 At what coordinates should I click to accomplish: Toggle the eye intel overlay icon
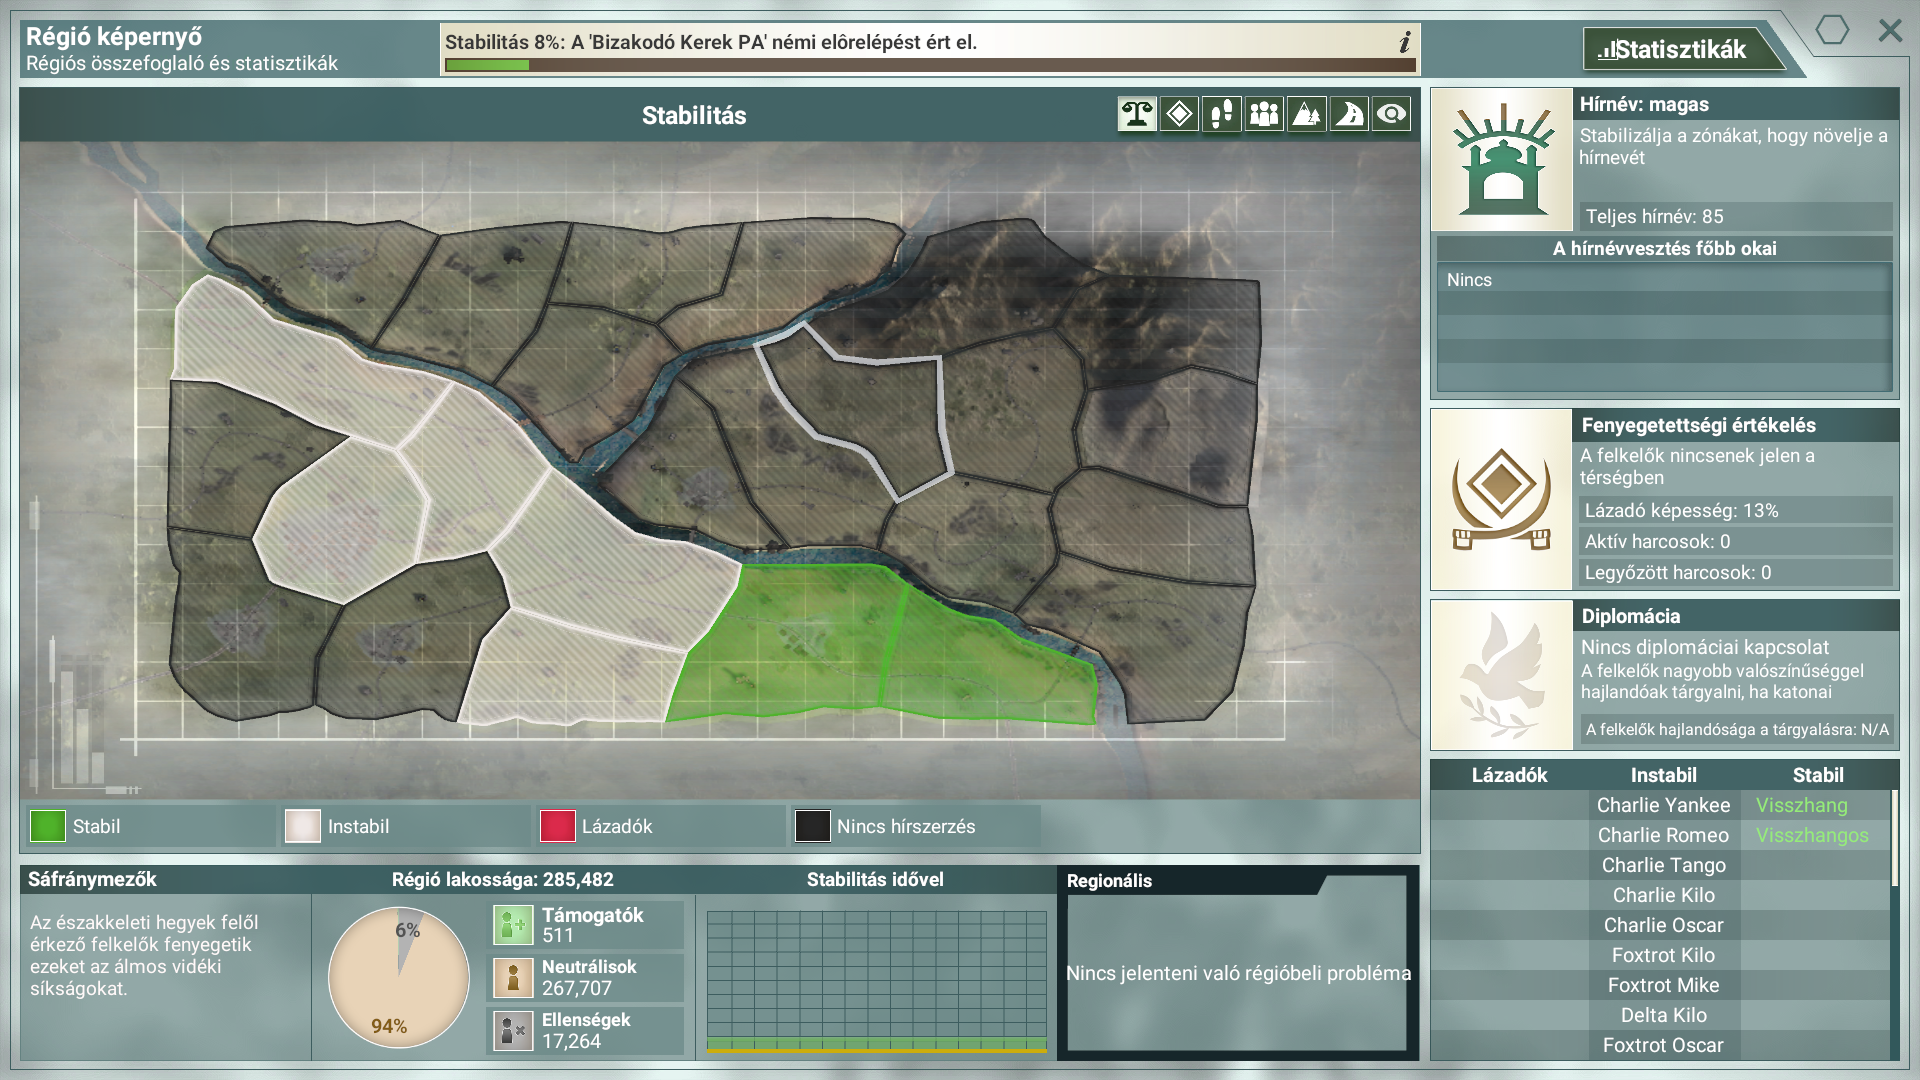coord(1391,114)
